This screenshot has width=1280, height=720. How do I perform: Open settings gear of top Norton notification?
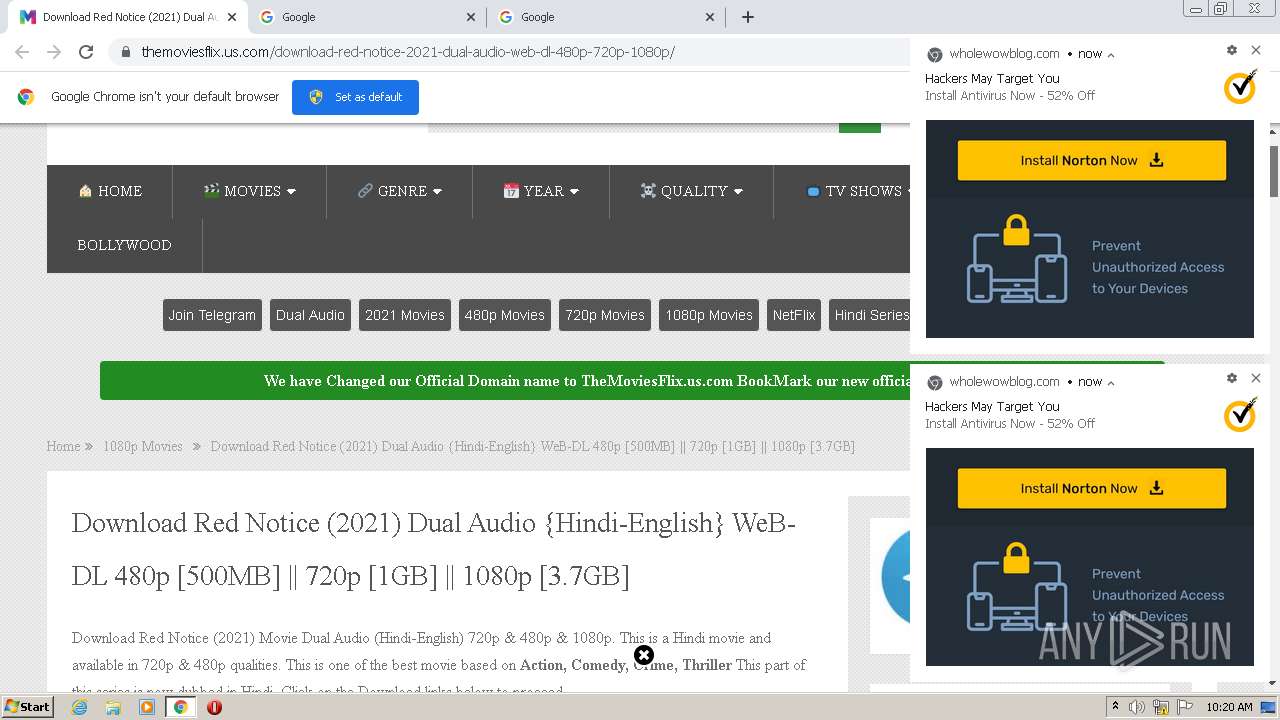coord(1232,50)
